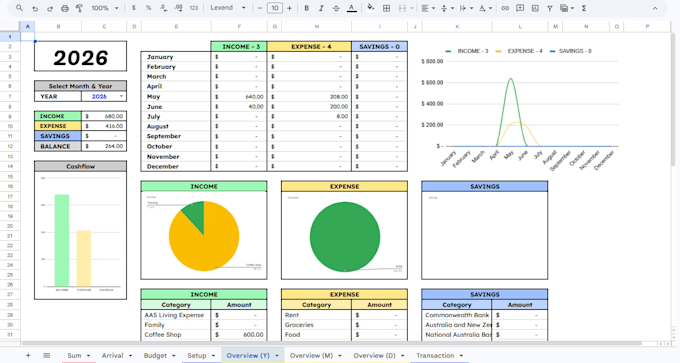Switch to the Overview (D) sheet tab
The image size is (680, 363).
pos(374,355)
